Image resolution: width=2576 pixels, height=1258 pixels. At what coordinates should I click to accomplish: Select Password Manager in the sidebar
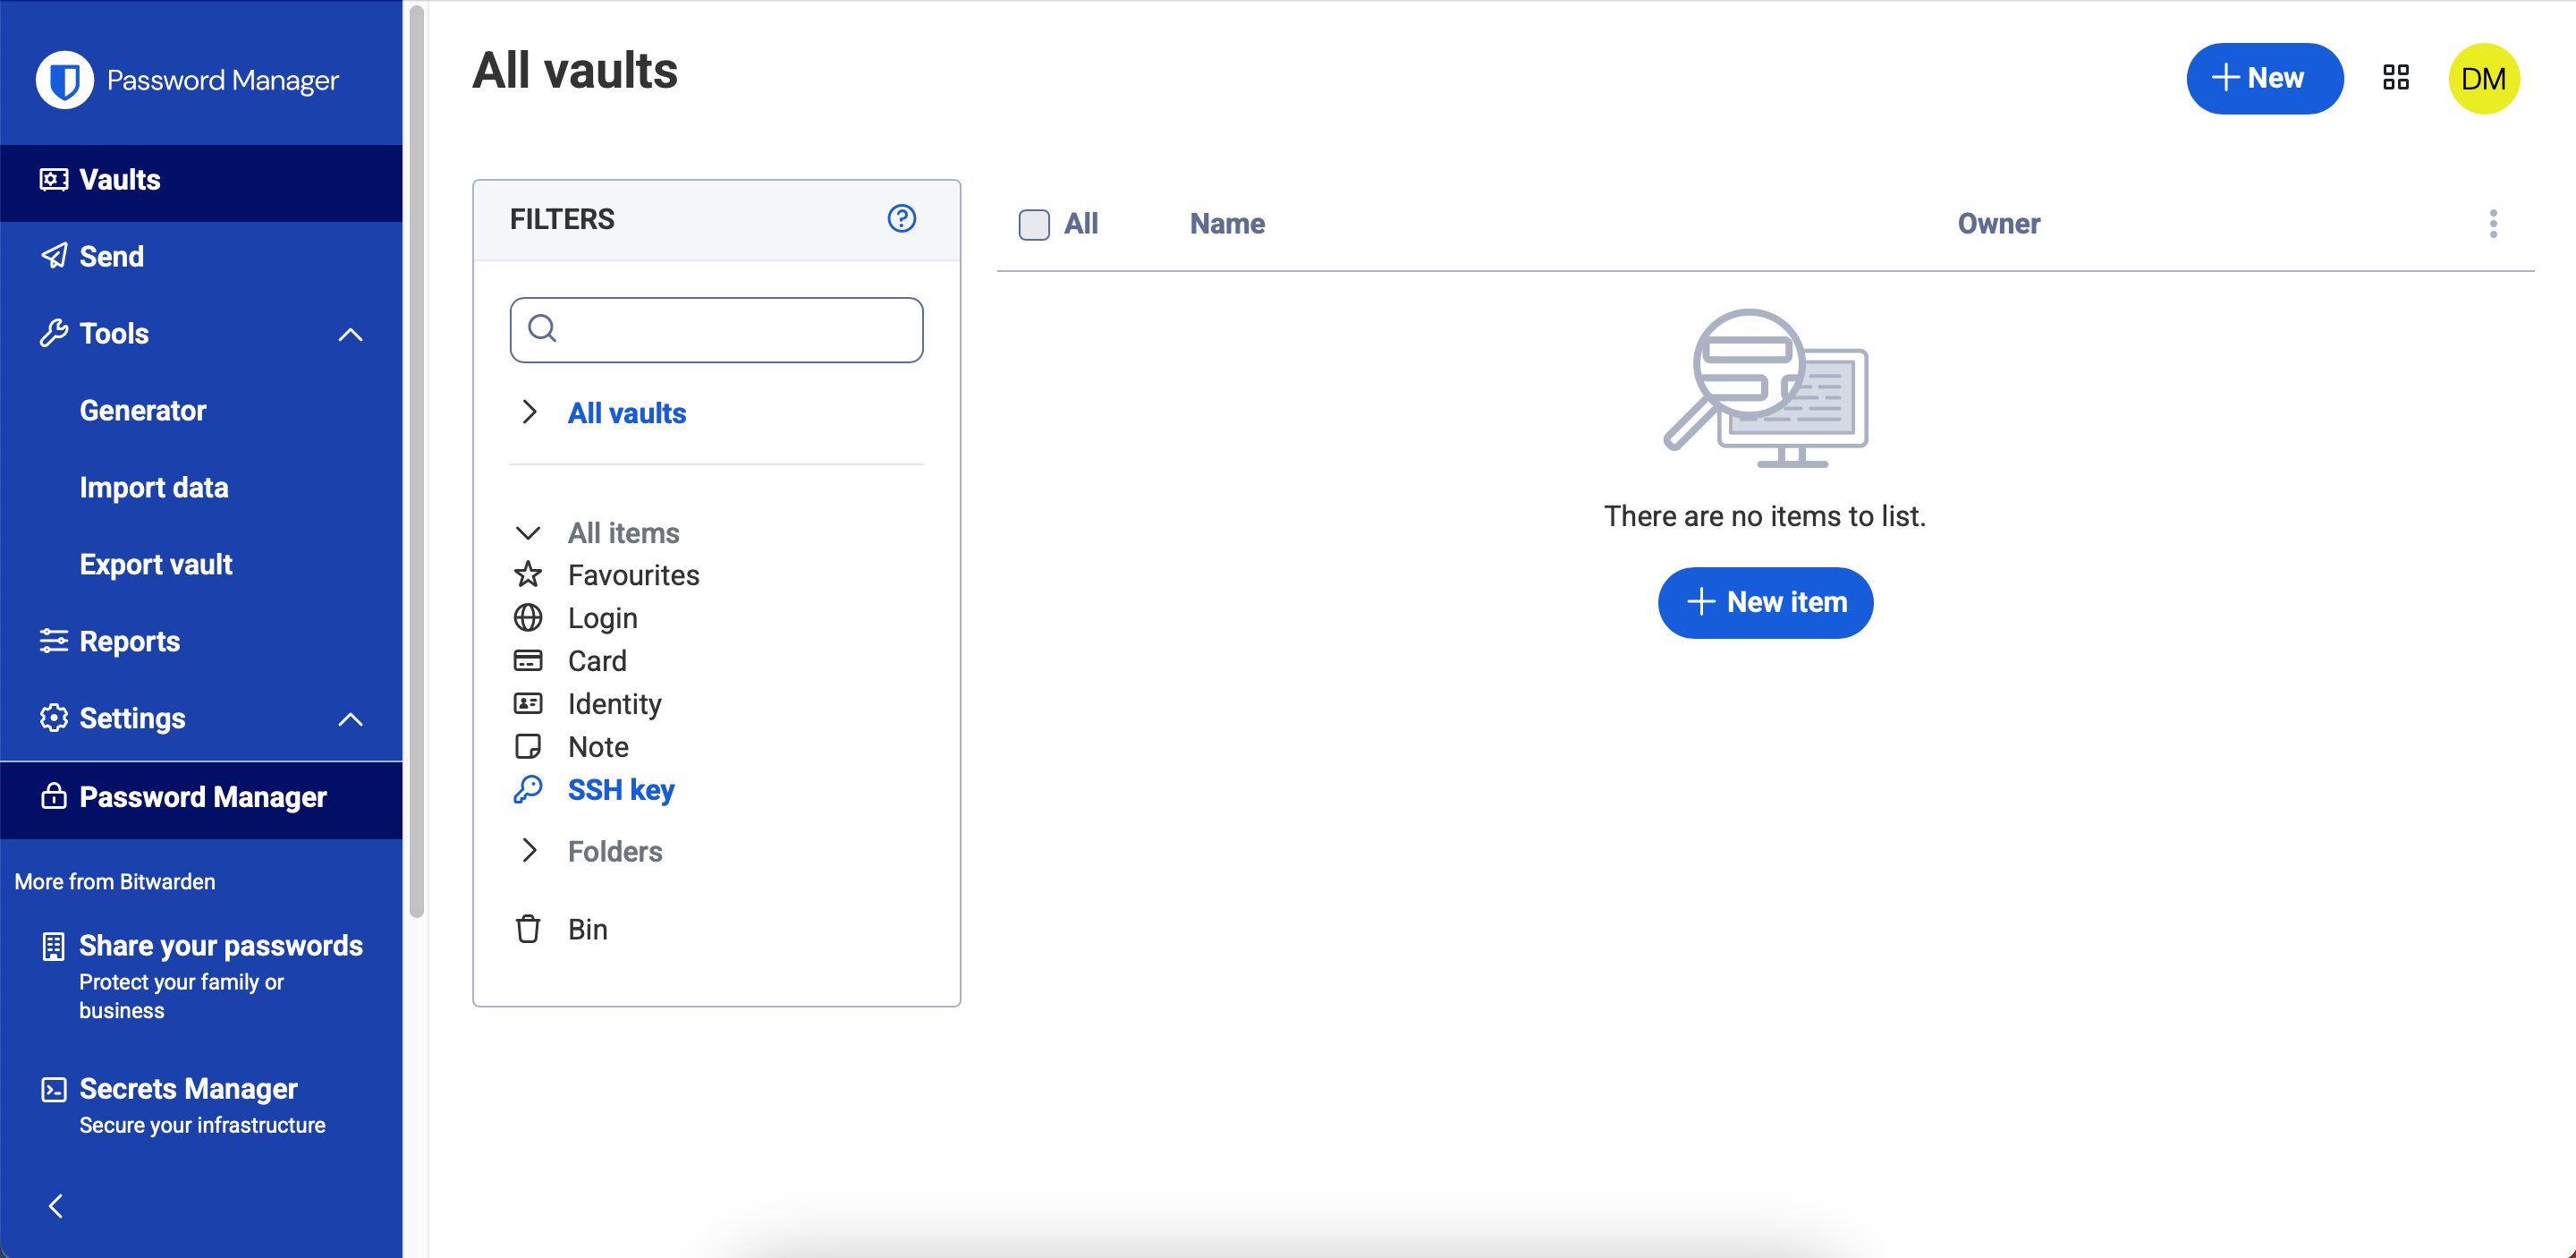[x=201, y=797]
